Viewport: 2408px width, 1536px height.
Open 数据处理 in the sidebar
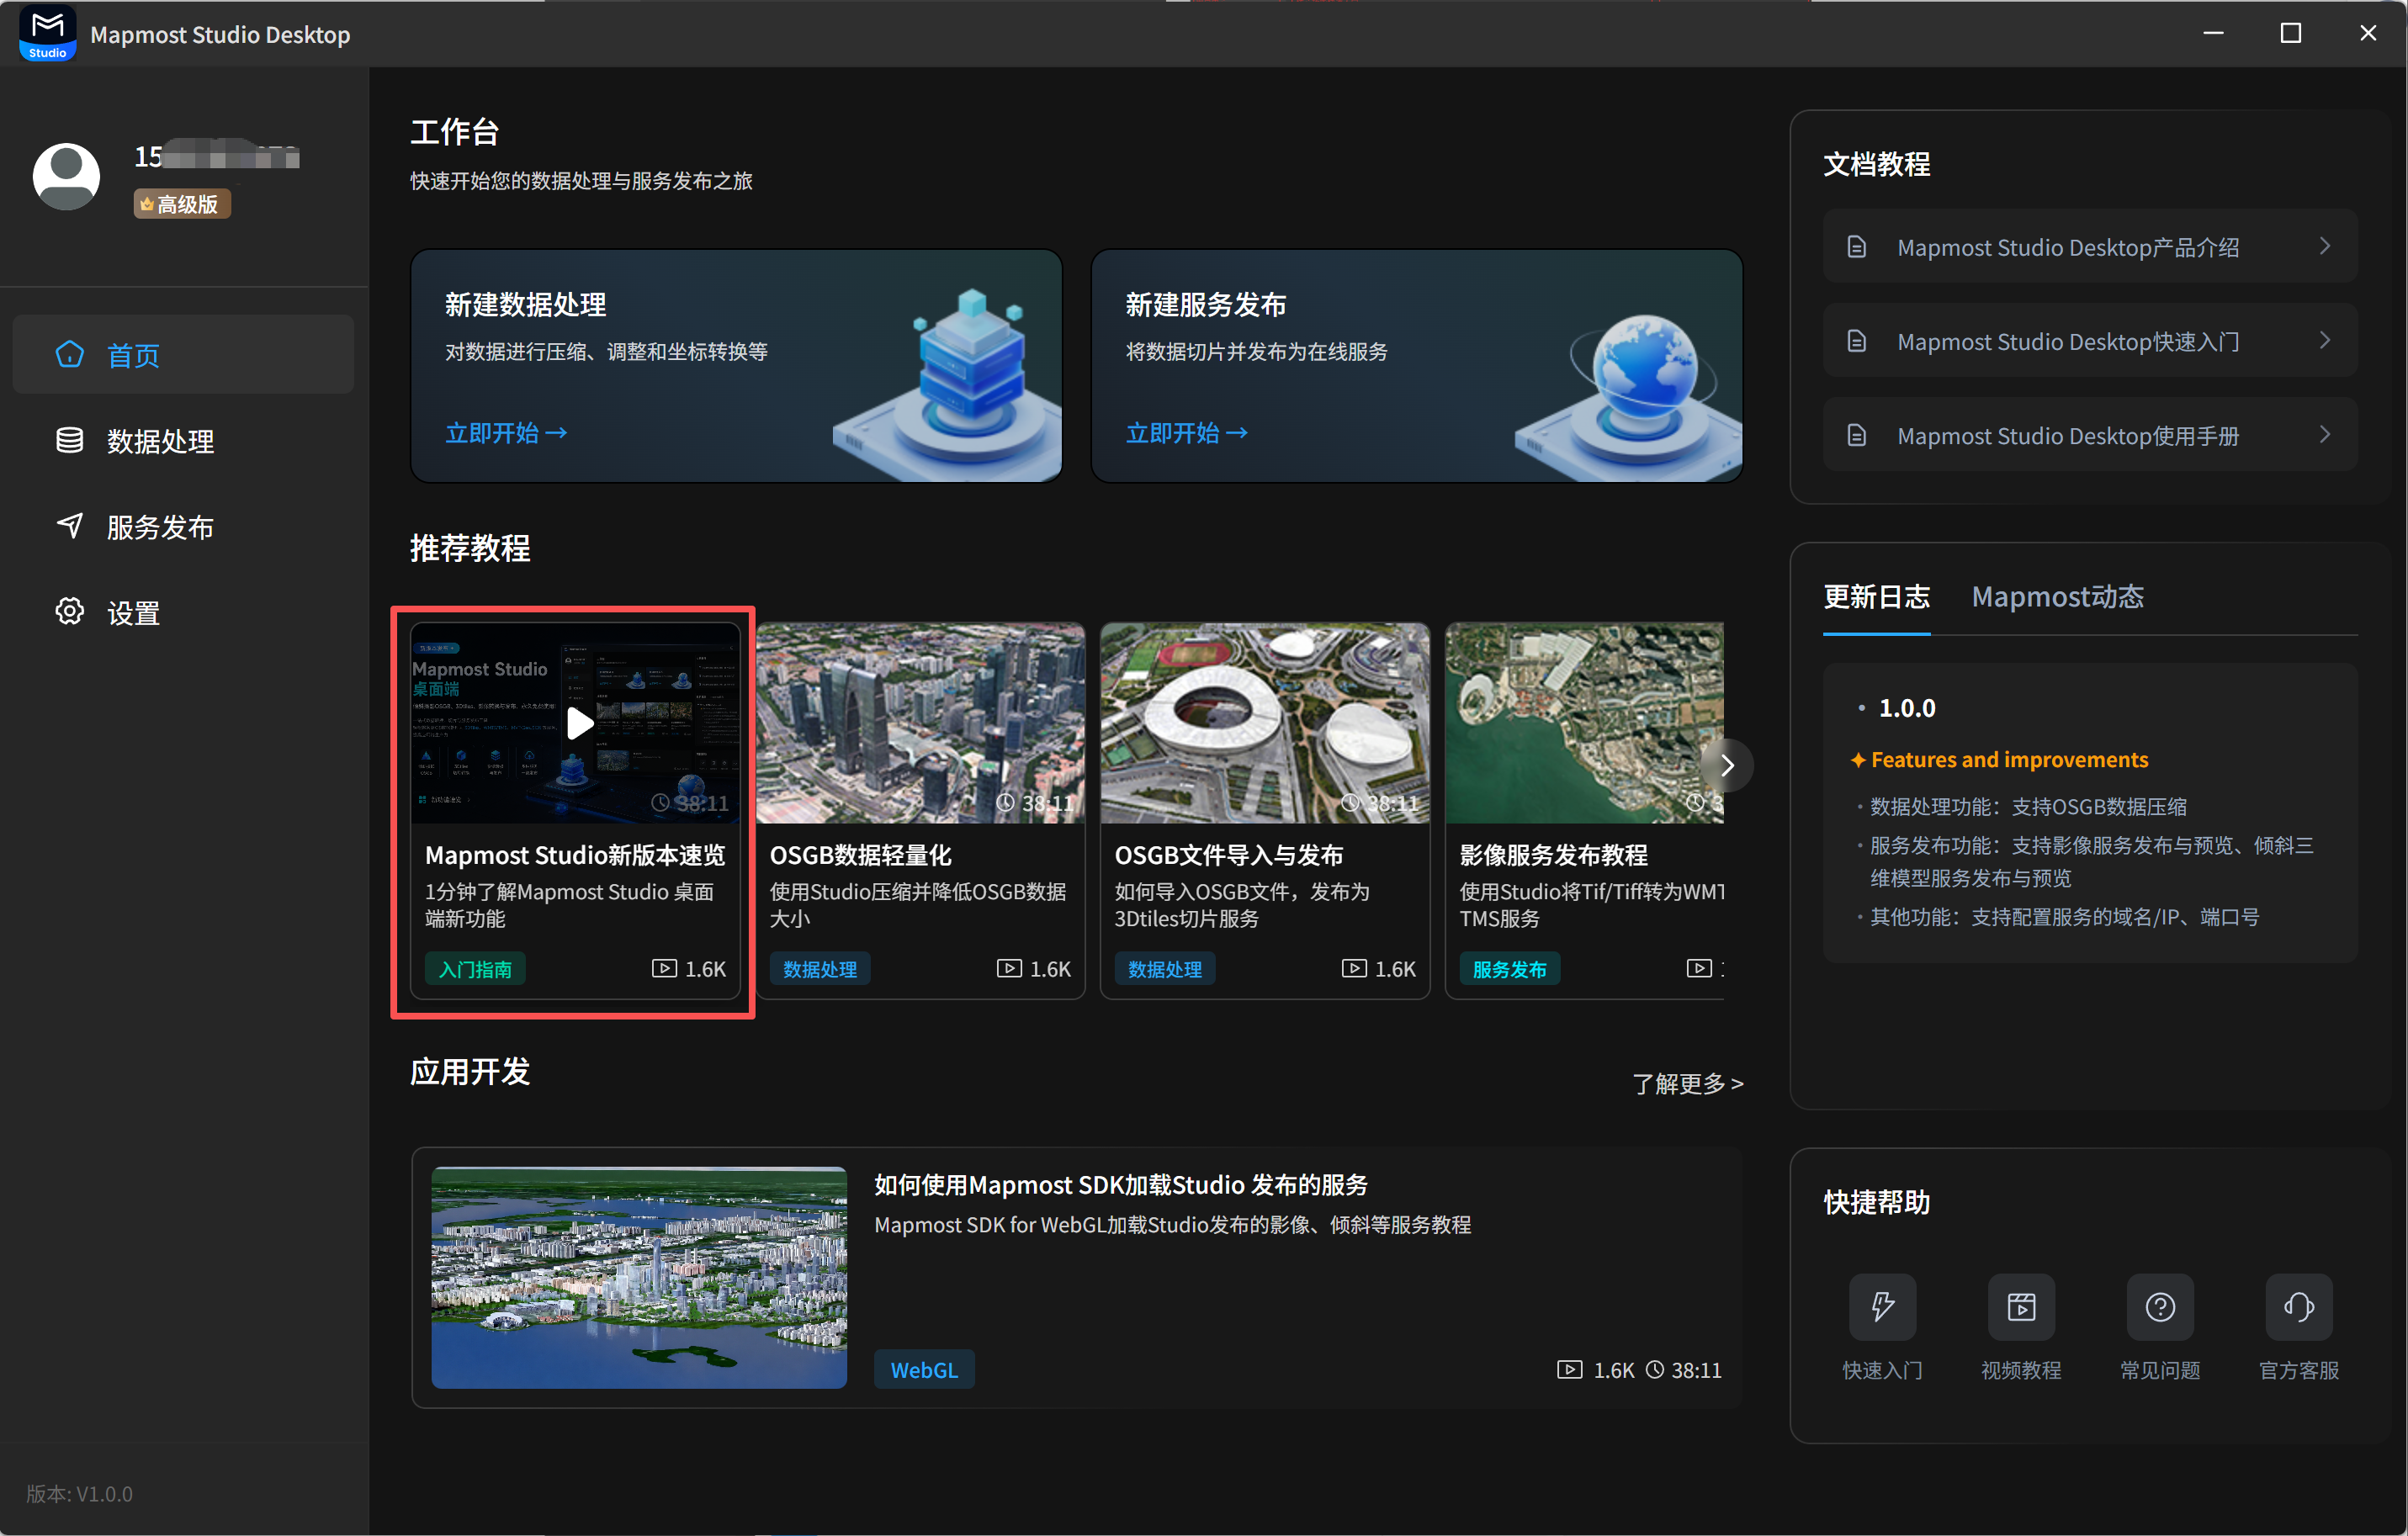tap(183, 440)
